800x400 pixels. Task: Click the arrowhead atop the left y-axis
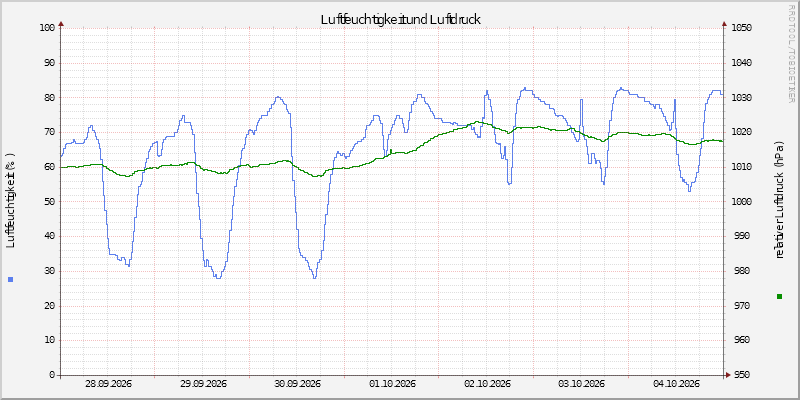pyautogui.click(x=61, y=23)
